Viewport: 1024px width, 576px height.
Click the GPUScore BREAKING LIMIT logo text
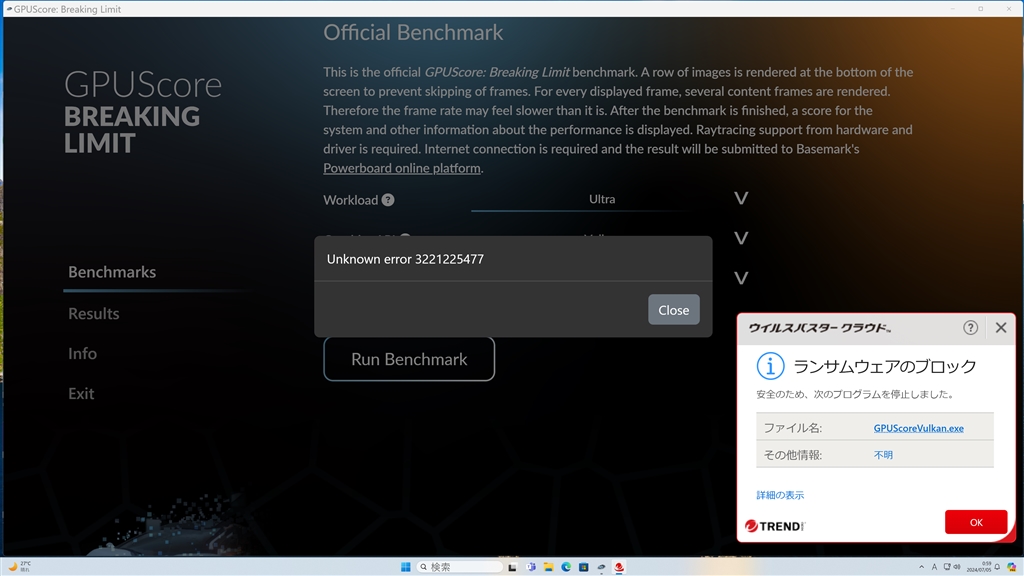tap(142, 112)
